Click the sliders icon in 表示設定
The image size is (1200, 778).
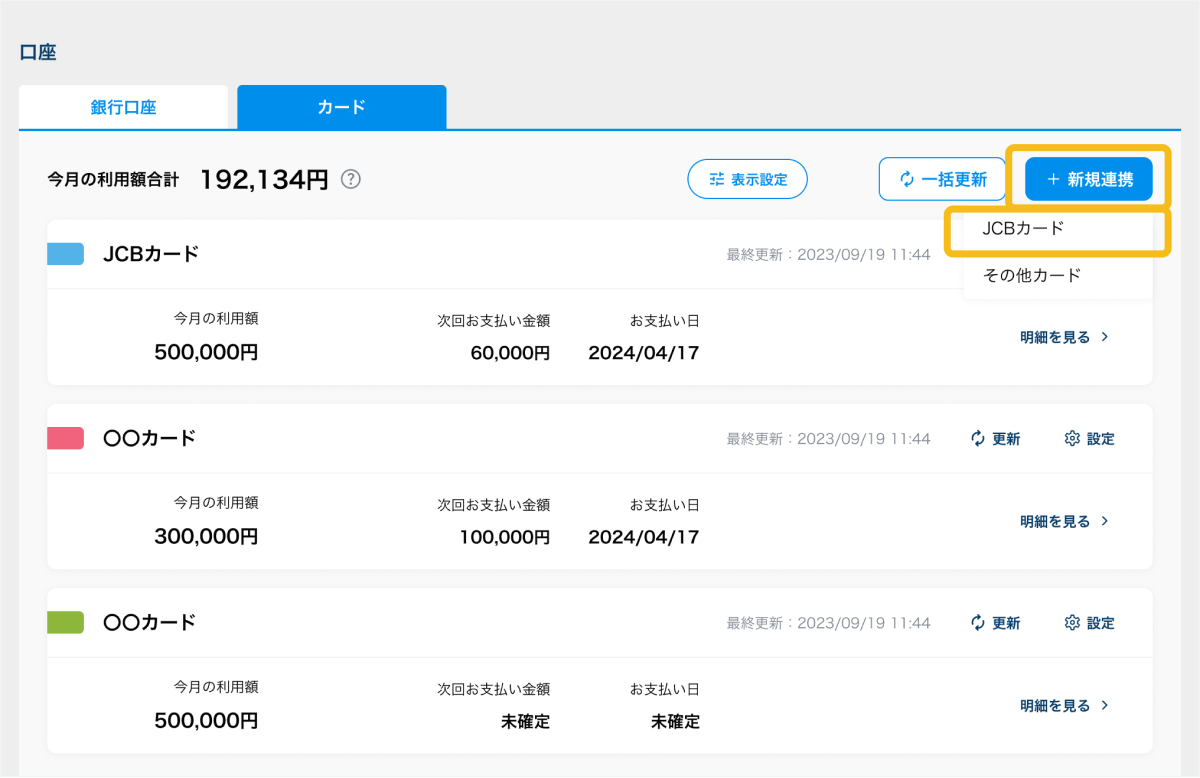(x=716, y=179)
